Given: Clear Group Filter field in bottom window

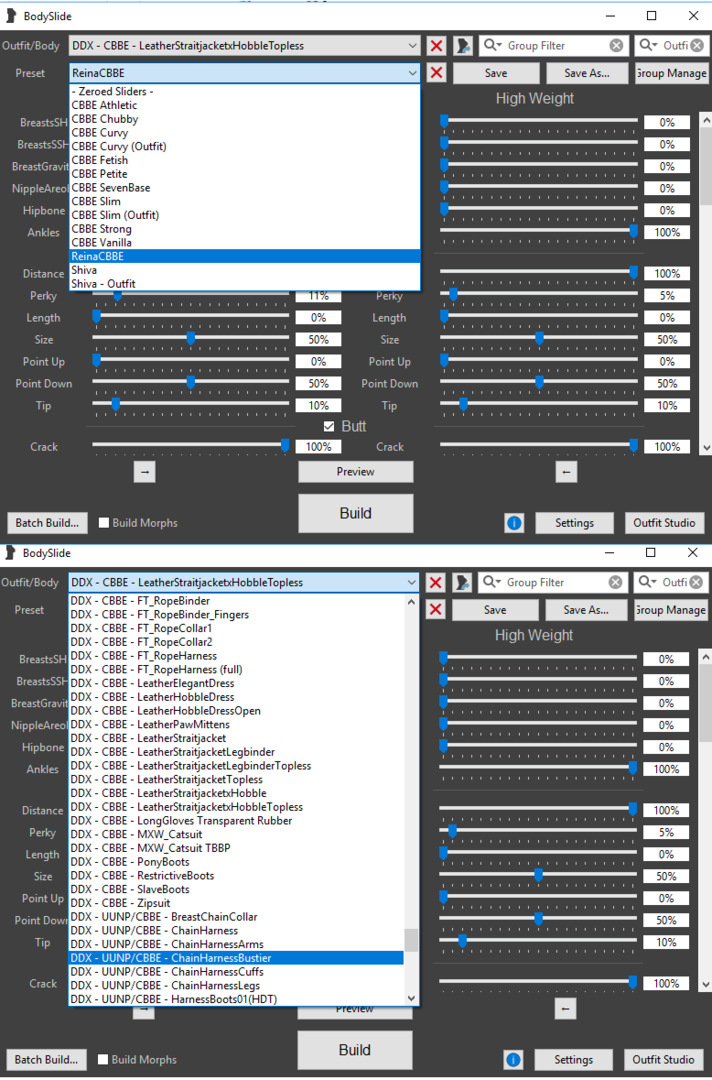Looking at the screenshot, I should [616, 582].
